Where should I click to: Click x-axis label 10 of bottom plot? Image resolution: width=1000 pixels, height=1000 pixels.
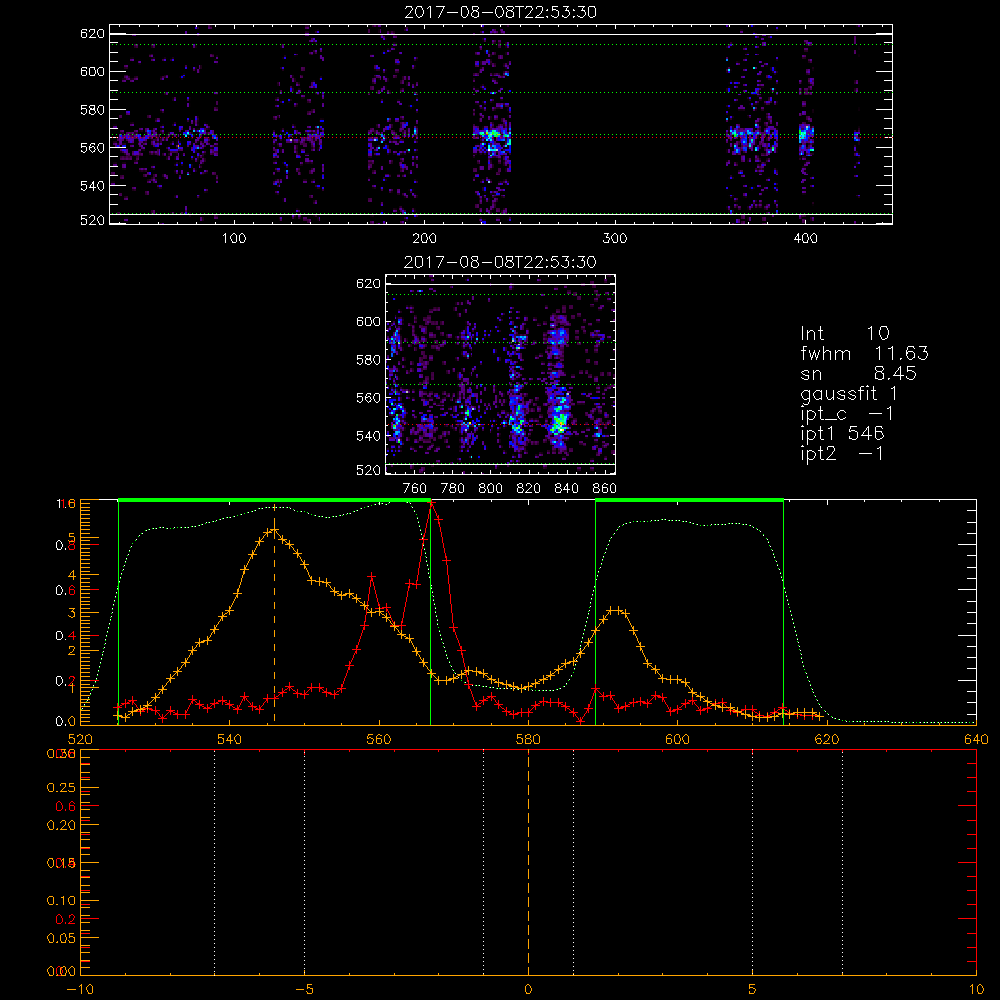976,990
